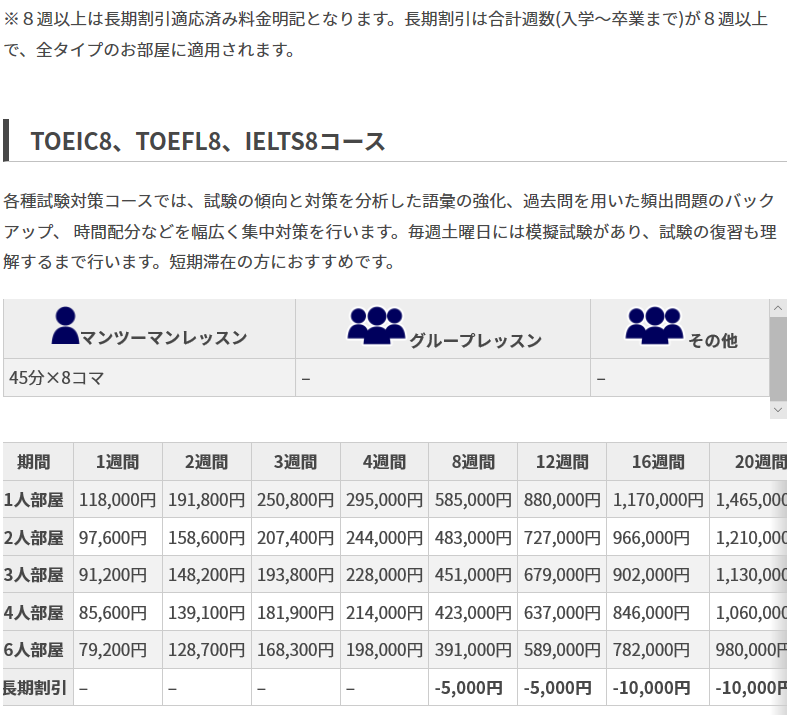The height and width of the screenshot is (715, 791).
Task: Click the 期間 column header
Action: click(32, 462)
